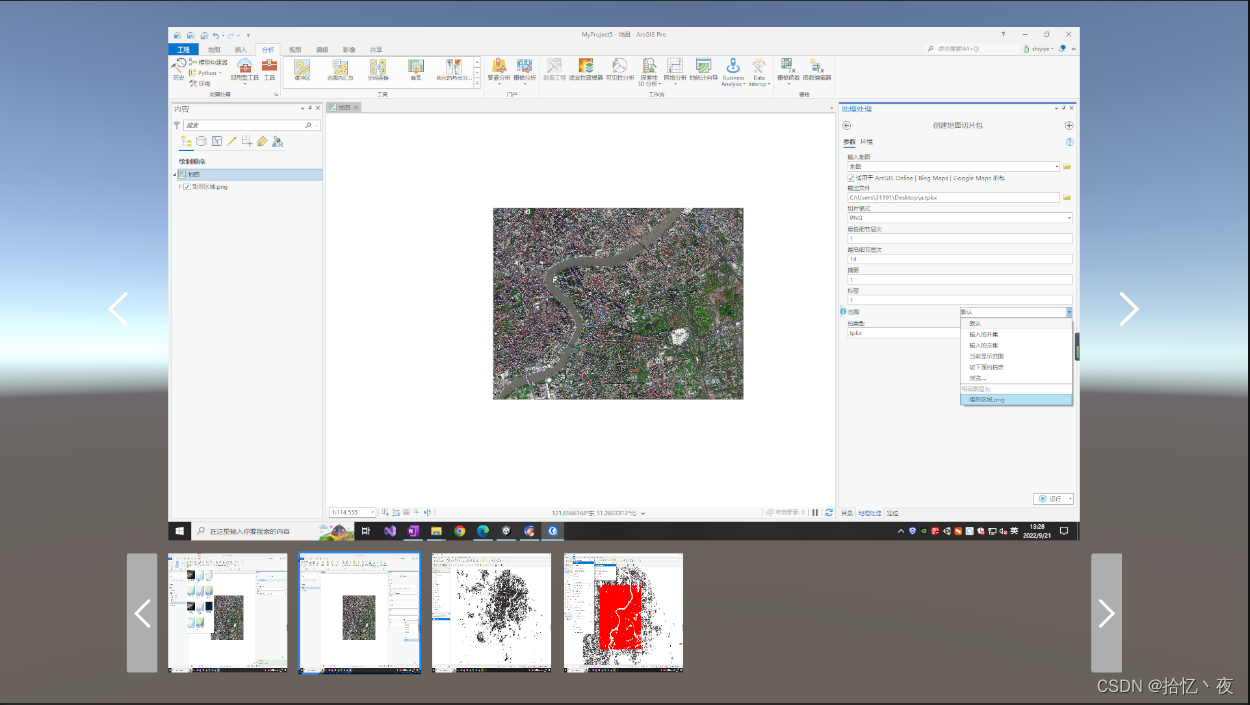Collapse the extent dropdown arrow
The image size is (1250, 705).
(x=1068, y=312)
